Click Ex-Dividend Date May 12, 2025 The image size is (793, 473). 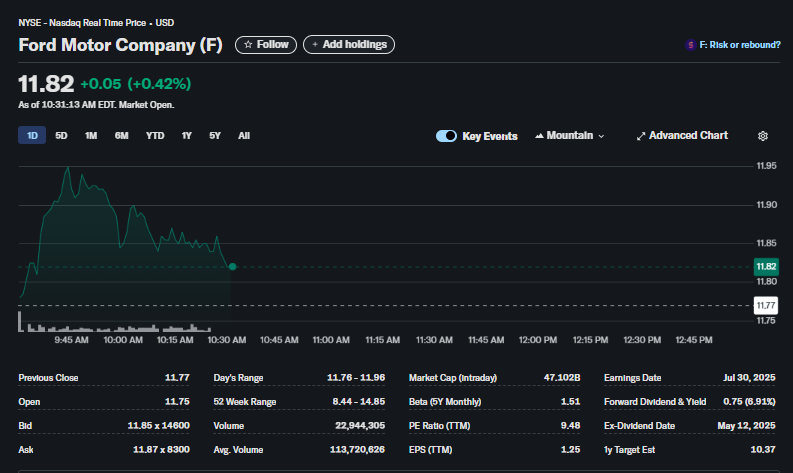coord(746,425)
